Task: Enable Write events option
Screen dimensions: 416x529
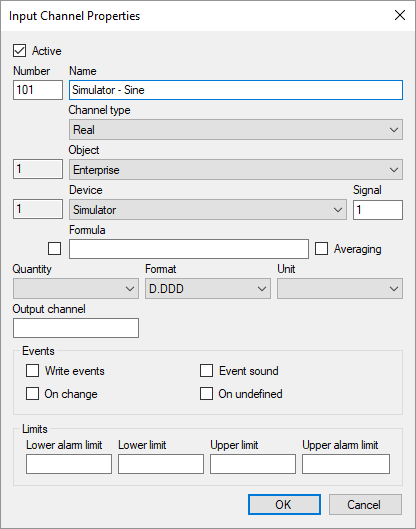Action: click(x=32, y=371)
